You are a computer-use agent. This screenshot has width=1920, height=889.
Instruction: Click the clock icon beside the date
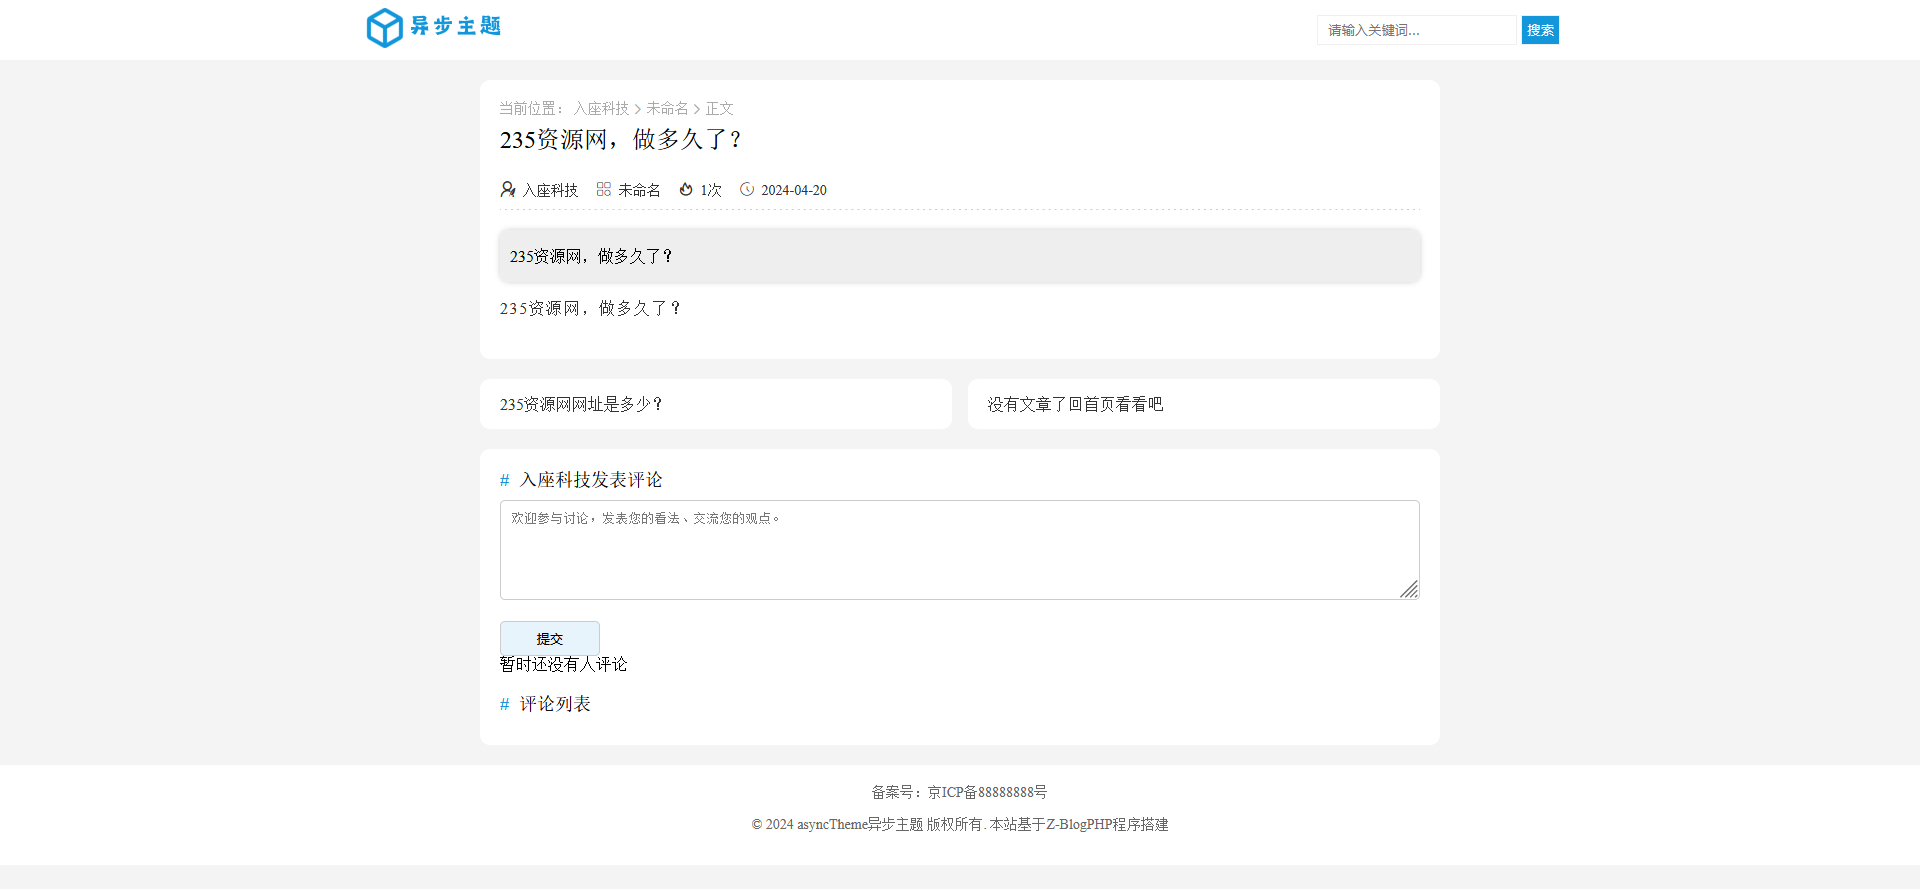click(x=747, y=189)
